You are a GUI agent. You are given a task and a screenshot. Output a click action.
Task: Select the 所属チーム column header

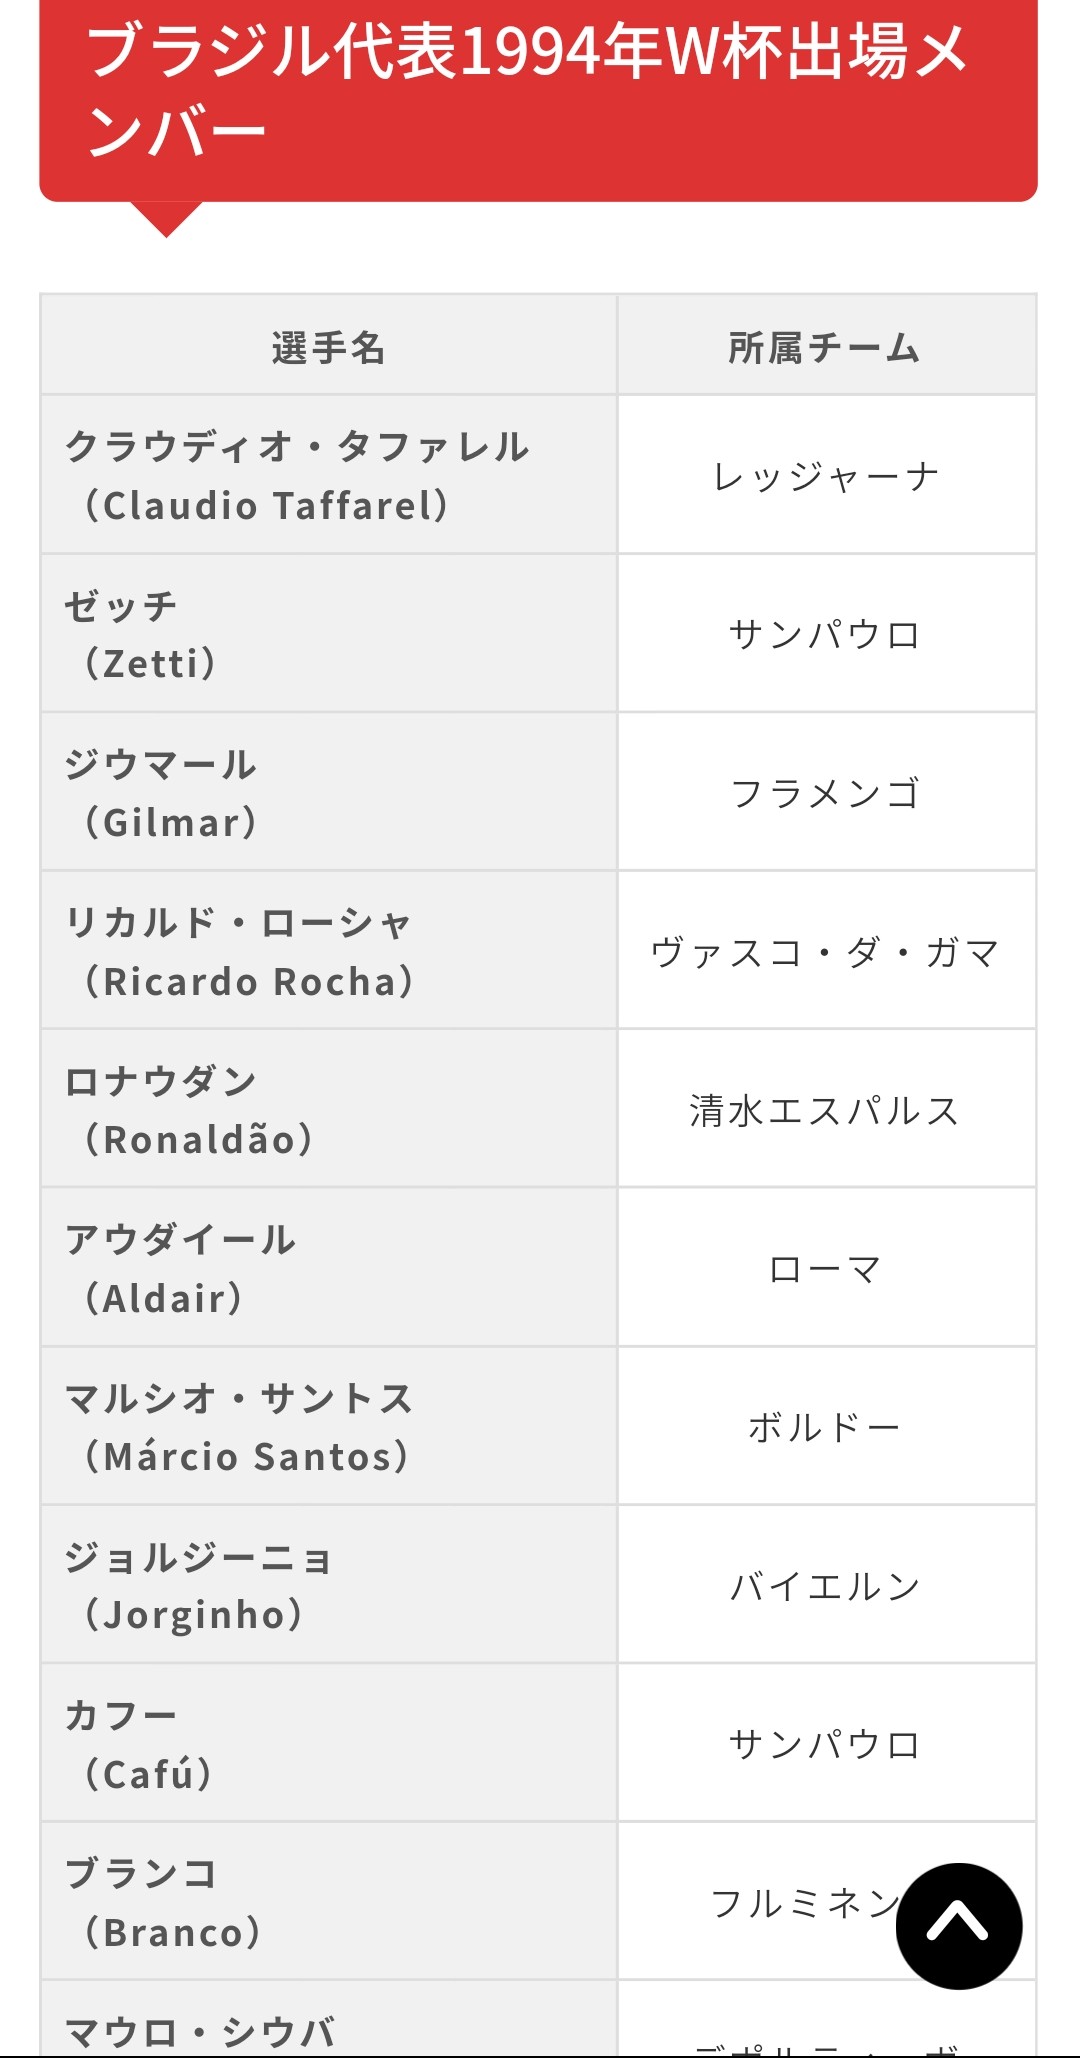point(825,347)
